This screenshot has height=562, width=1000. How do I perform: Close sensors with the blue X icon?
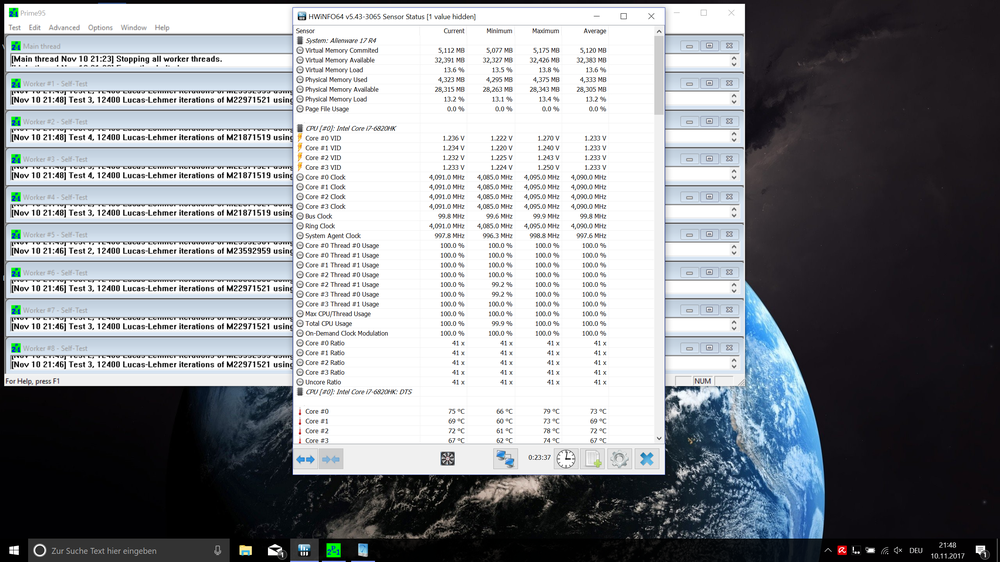click(x=647, y=459)
